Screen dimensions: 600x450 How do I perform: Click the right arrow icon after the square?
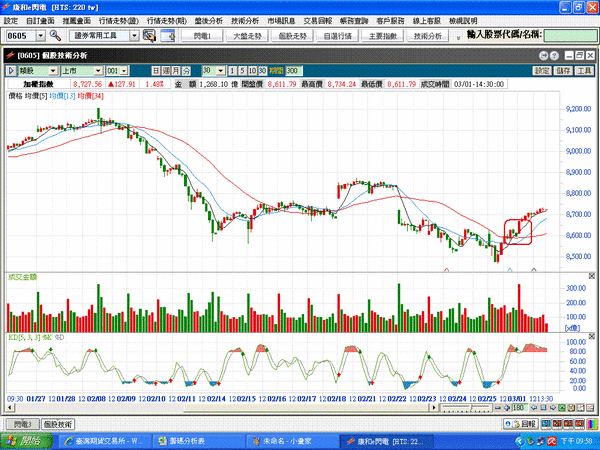(x=553, y=408)
